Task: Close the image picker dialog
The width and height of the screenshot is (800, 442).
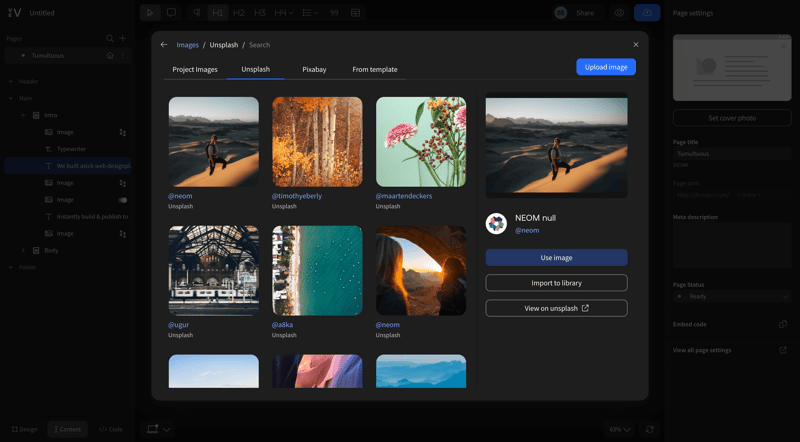Action: click(x=636, y=45)
